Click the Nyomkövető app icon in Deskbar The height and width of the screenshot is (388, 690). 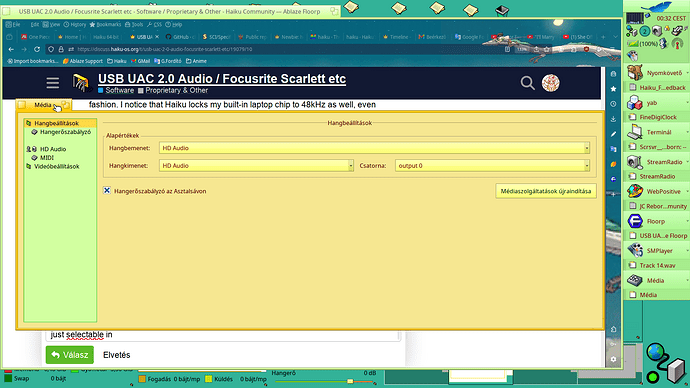pyautogui.click(x=635, y=73)
